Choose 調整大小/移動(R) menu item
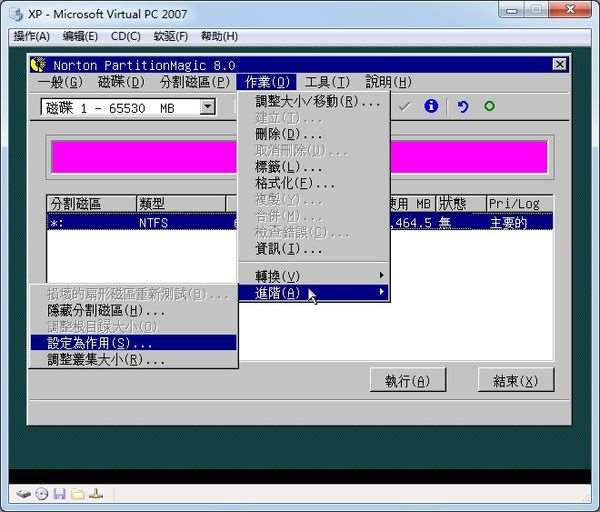This screenshot has width=600, height=512. coord(314,102)
